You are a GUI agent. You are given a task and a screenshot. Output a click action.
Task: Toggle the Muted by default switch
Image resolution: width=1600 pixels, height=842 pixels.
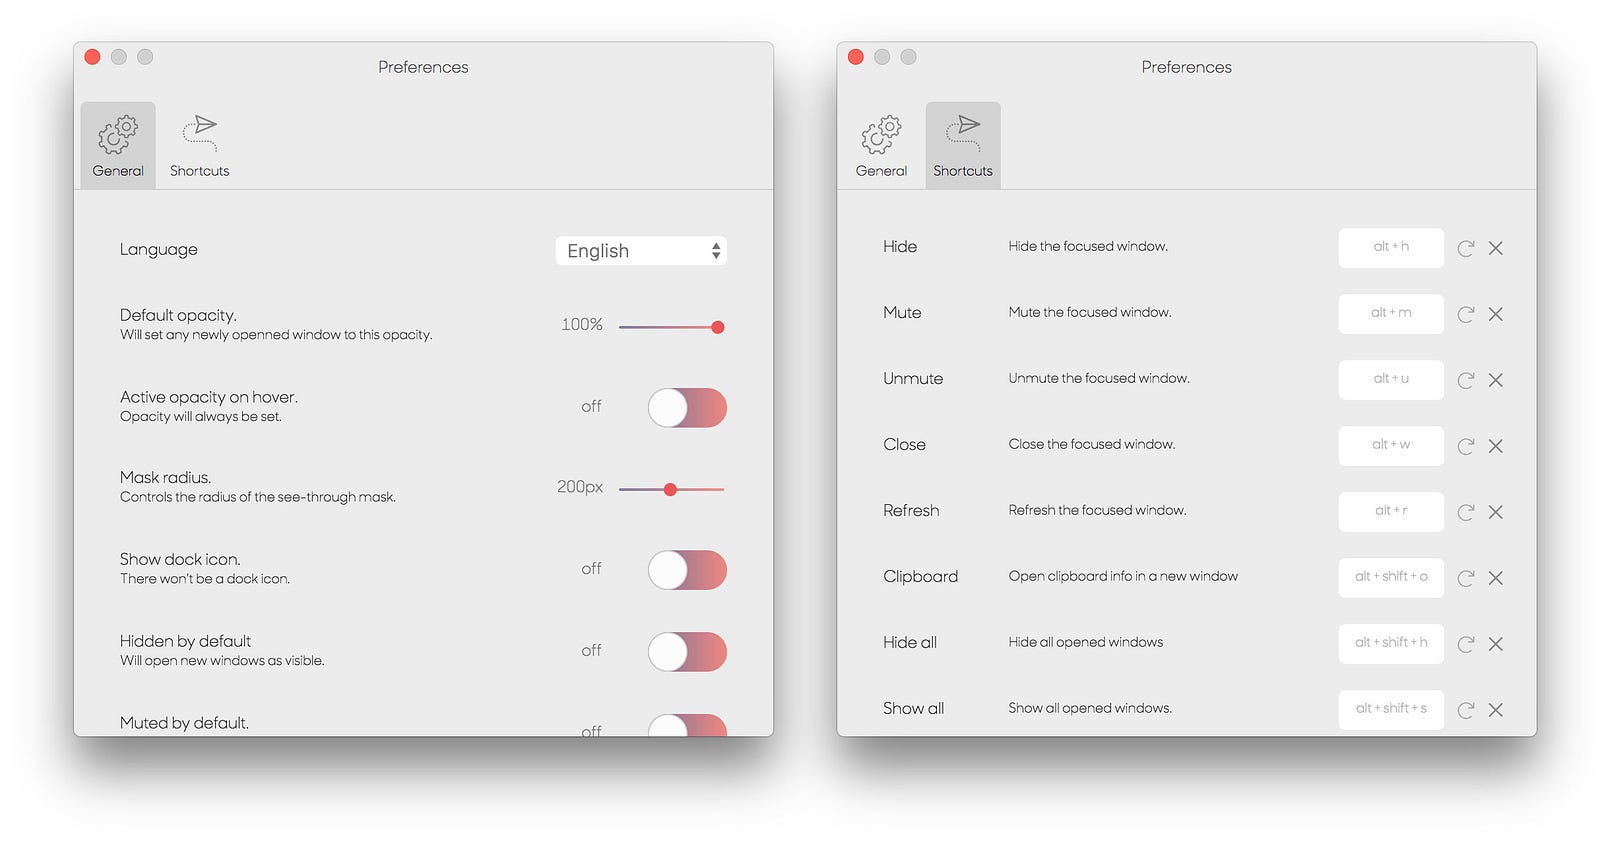pyautogui.click(x=687, y=725)
